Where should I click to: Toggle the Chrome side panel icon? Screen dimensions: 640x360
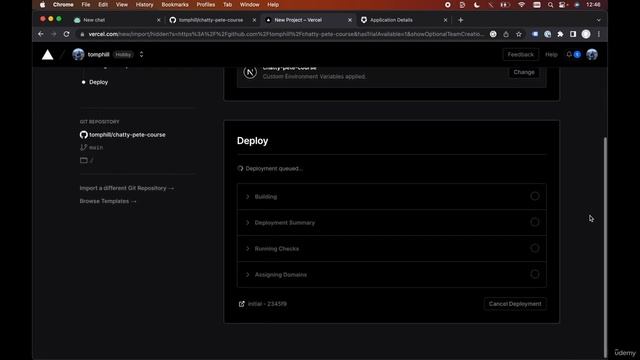tap(573, 34)
